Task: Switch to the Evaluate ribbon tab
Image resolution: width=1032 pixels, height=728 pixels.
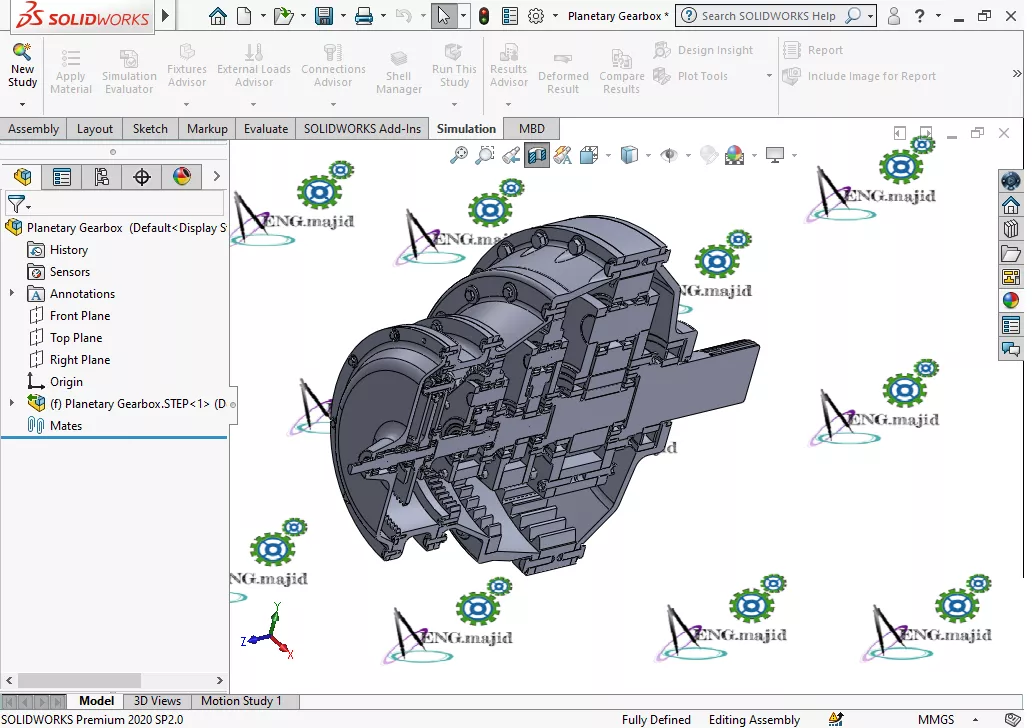Action: pos(266,128)
